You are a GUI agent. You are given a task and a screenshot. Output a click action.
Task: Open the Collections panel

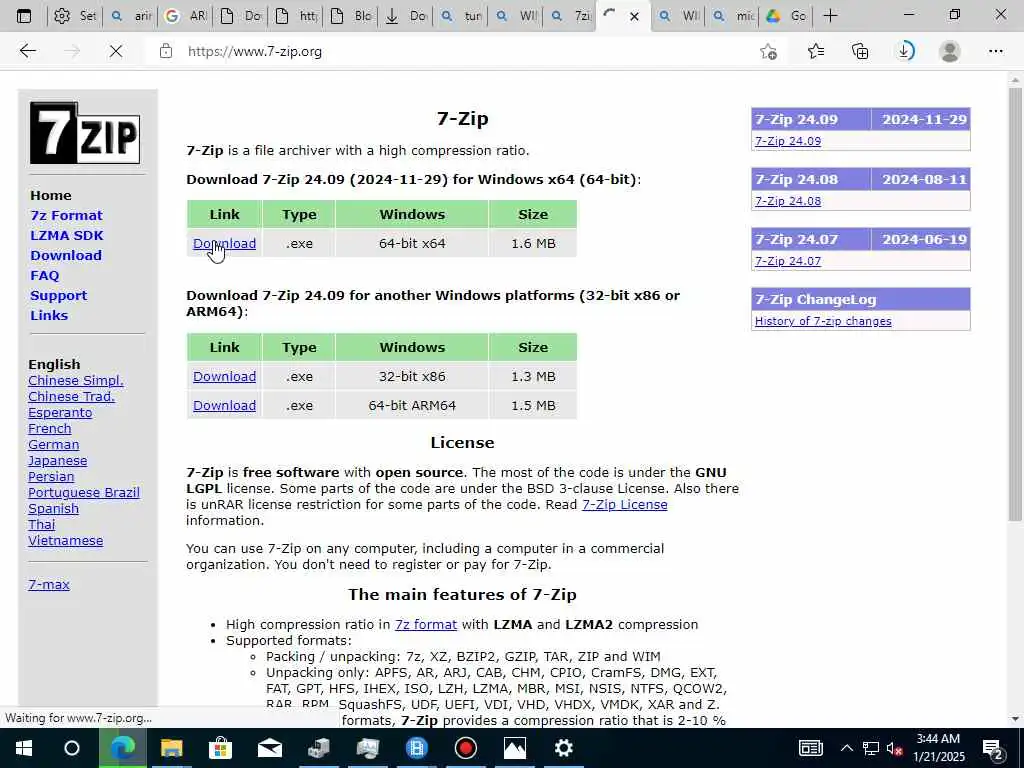[860, 51]
